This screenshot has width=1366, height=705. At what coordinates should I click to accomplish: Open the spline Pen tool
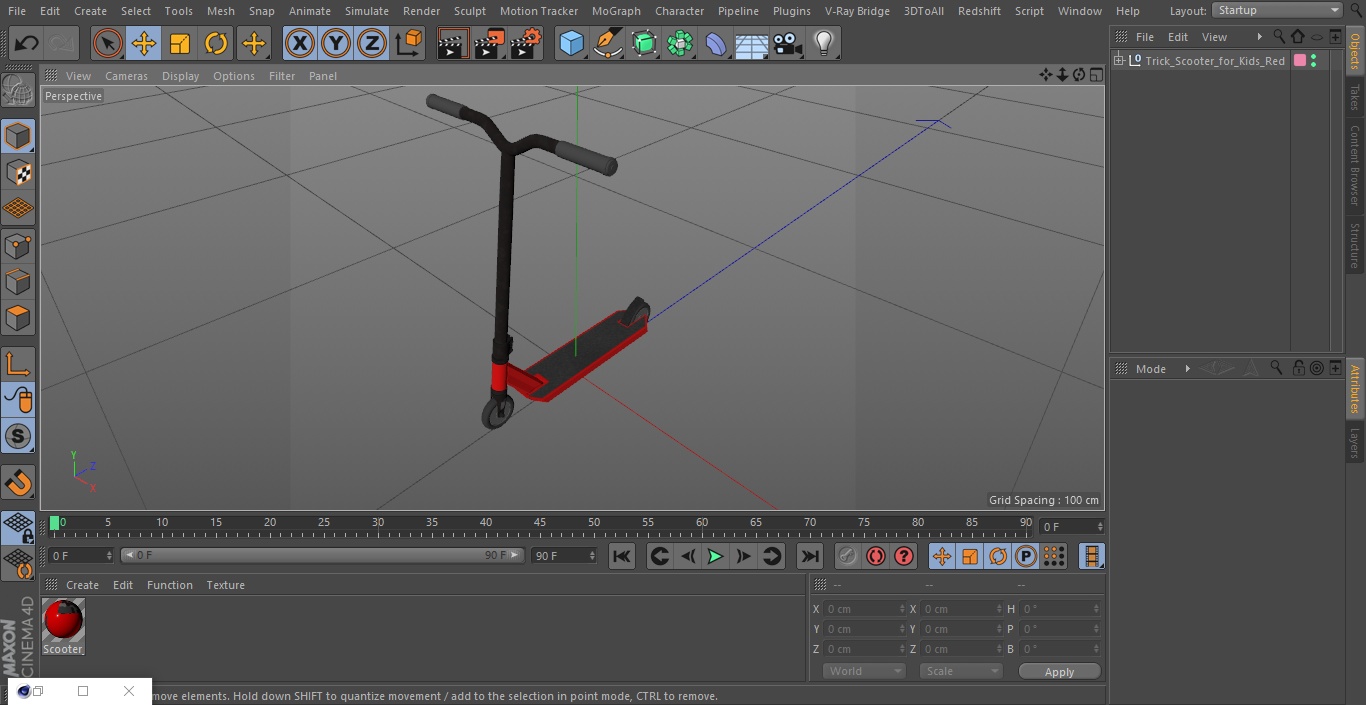(607, 43)
